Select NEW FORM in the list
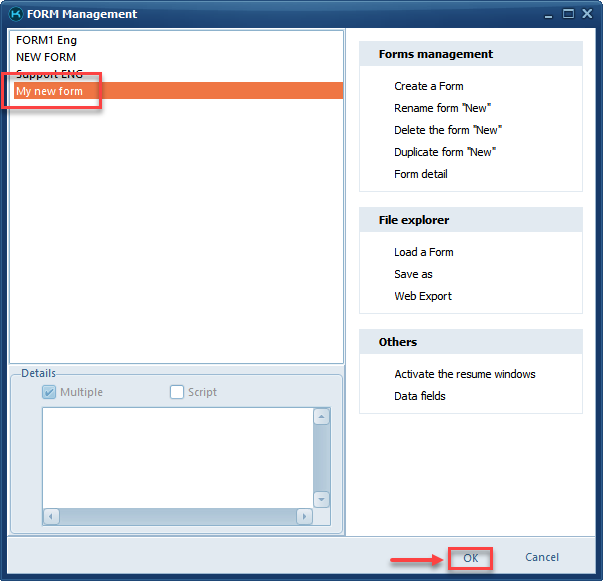Image resolution: width=603 pixels, height=581 pixels. pyautogui.click(x=46, y=57)
